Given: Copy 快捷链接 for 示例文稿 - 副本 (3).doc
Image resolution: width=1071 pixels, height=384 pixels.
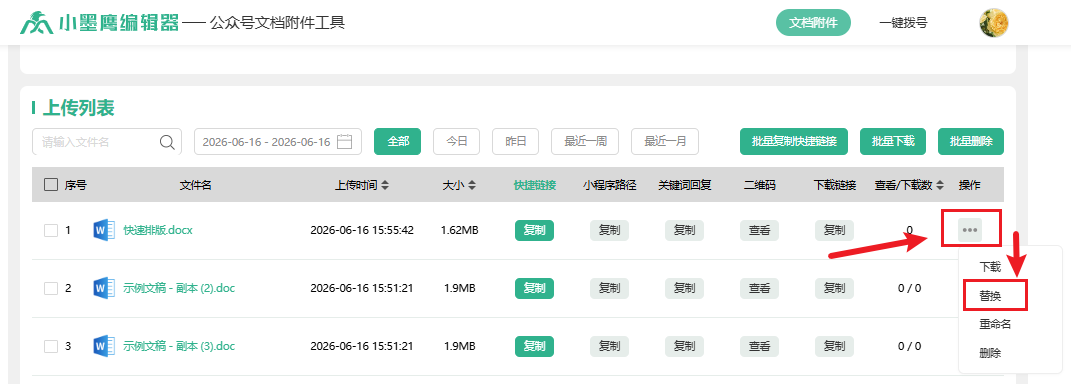Looking at the screenshot, I should (534, 346).
